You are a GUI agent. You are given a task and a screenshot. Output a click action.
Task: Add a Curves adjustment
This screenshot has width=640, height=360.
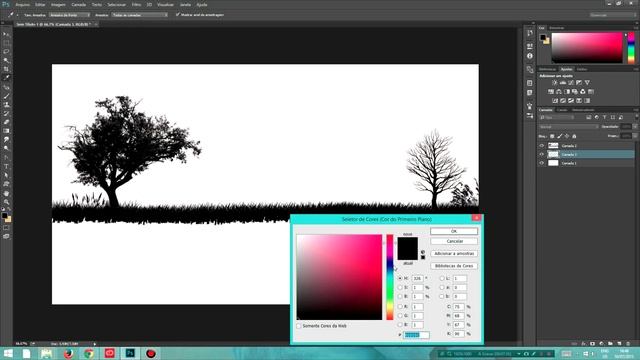tap(571, 83)
